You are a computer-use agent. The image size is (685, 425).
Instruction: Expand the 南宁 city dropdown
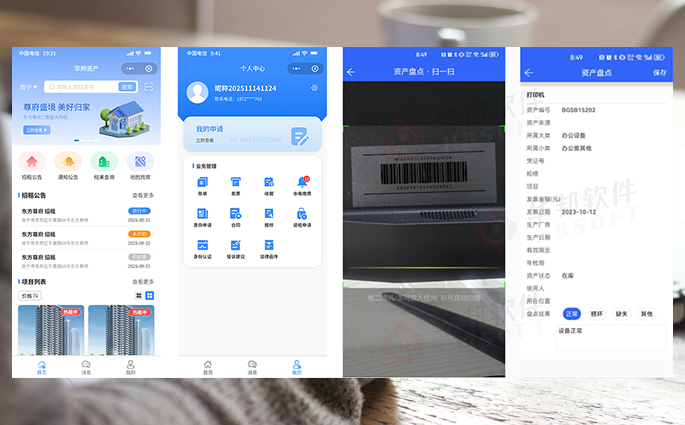30,87
